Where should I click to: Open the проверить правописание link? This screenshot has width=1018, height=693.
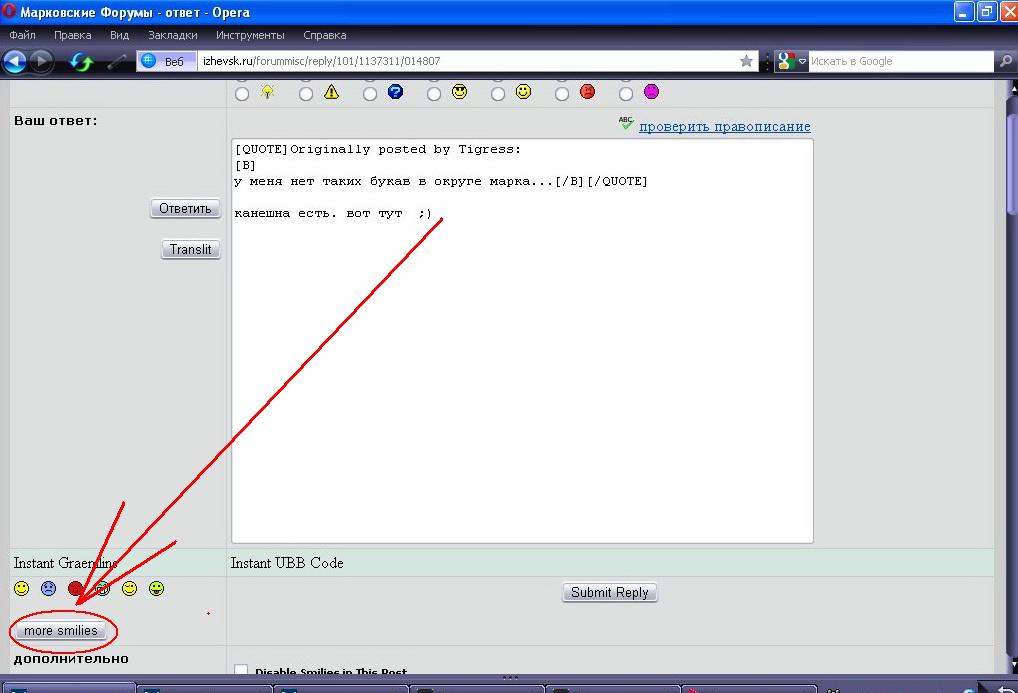[x=725, y=127]
